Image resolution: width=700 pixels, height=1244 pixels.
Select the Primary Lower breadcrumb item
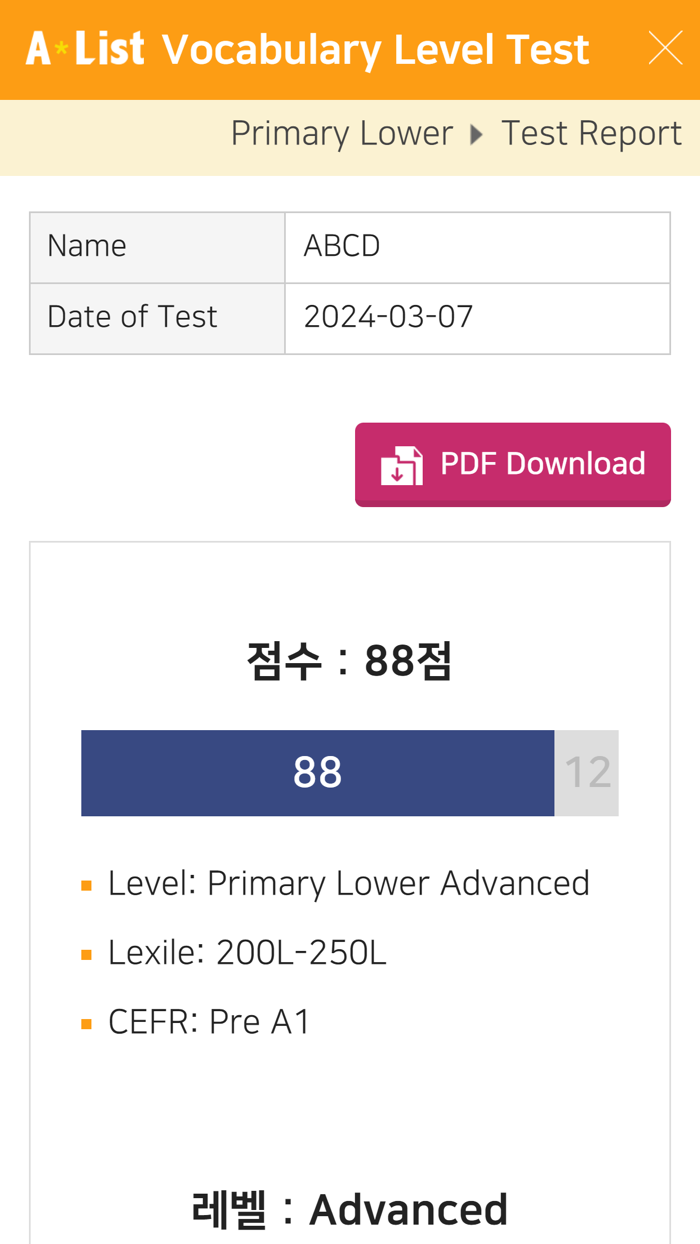pos(342,132)
